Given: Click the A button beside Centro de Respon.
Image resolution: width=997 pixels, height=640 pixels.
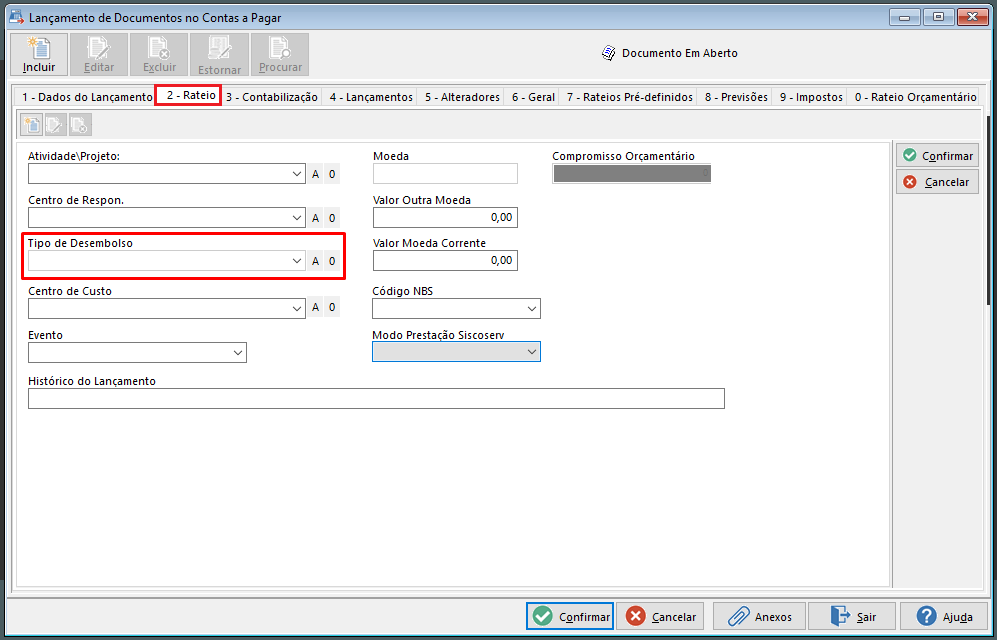Looking at the screenshot, I should click(x=315, y=217).
